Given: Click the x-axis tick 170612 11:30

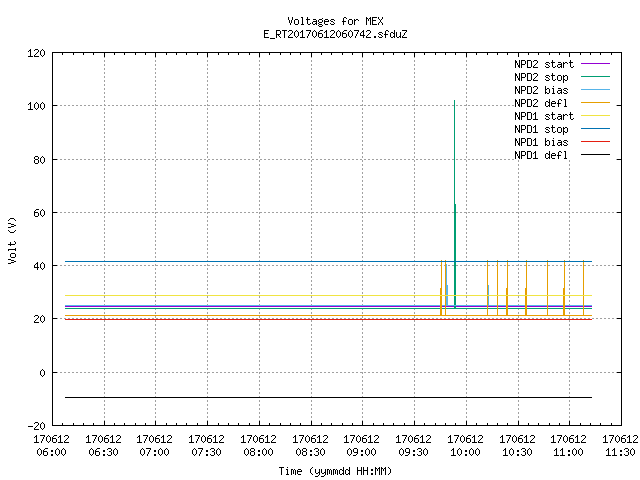Looking at the screenshot, I should pyautogui.click(x=620, y=446).
